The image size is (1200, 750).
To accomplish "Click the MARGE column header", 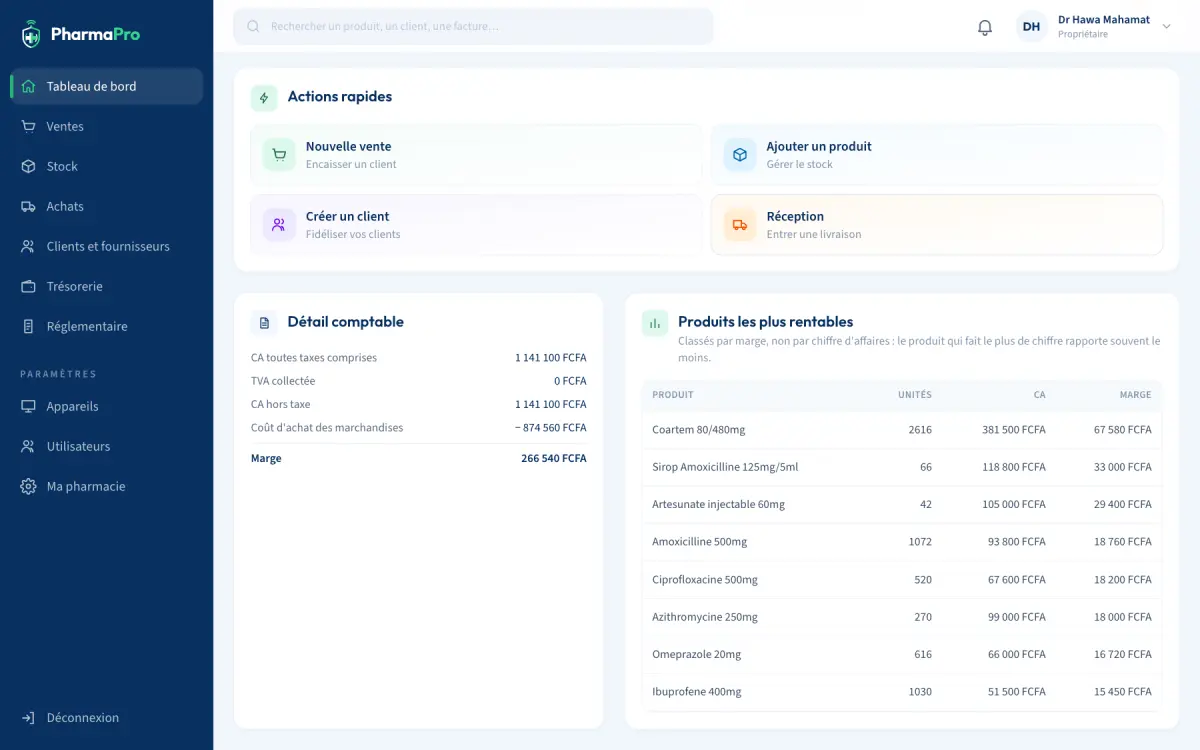I will coord(1136,395).
